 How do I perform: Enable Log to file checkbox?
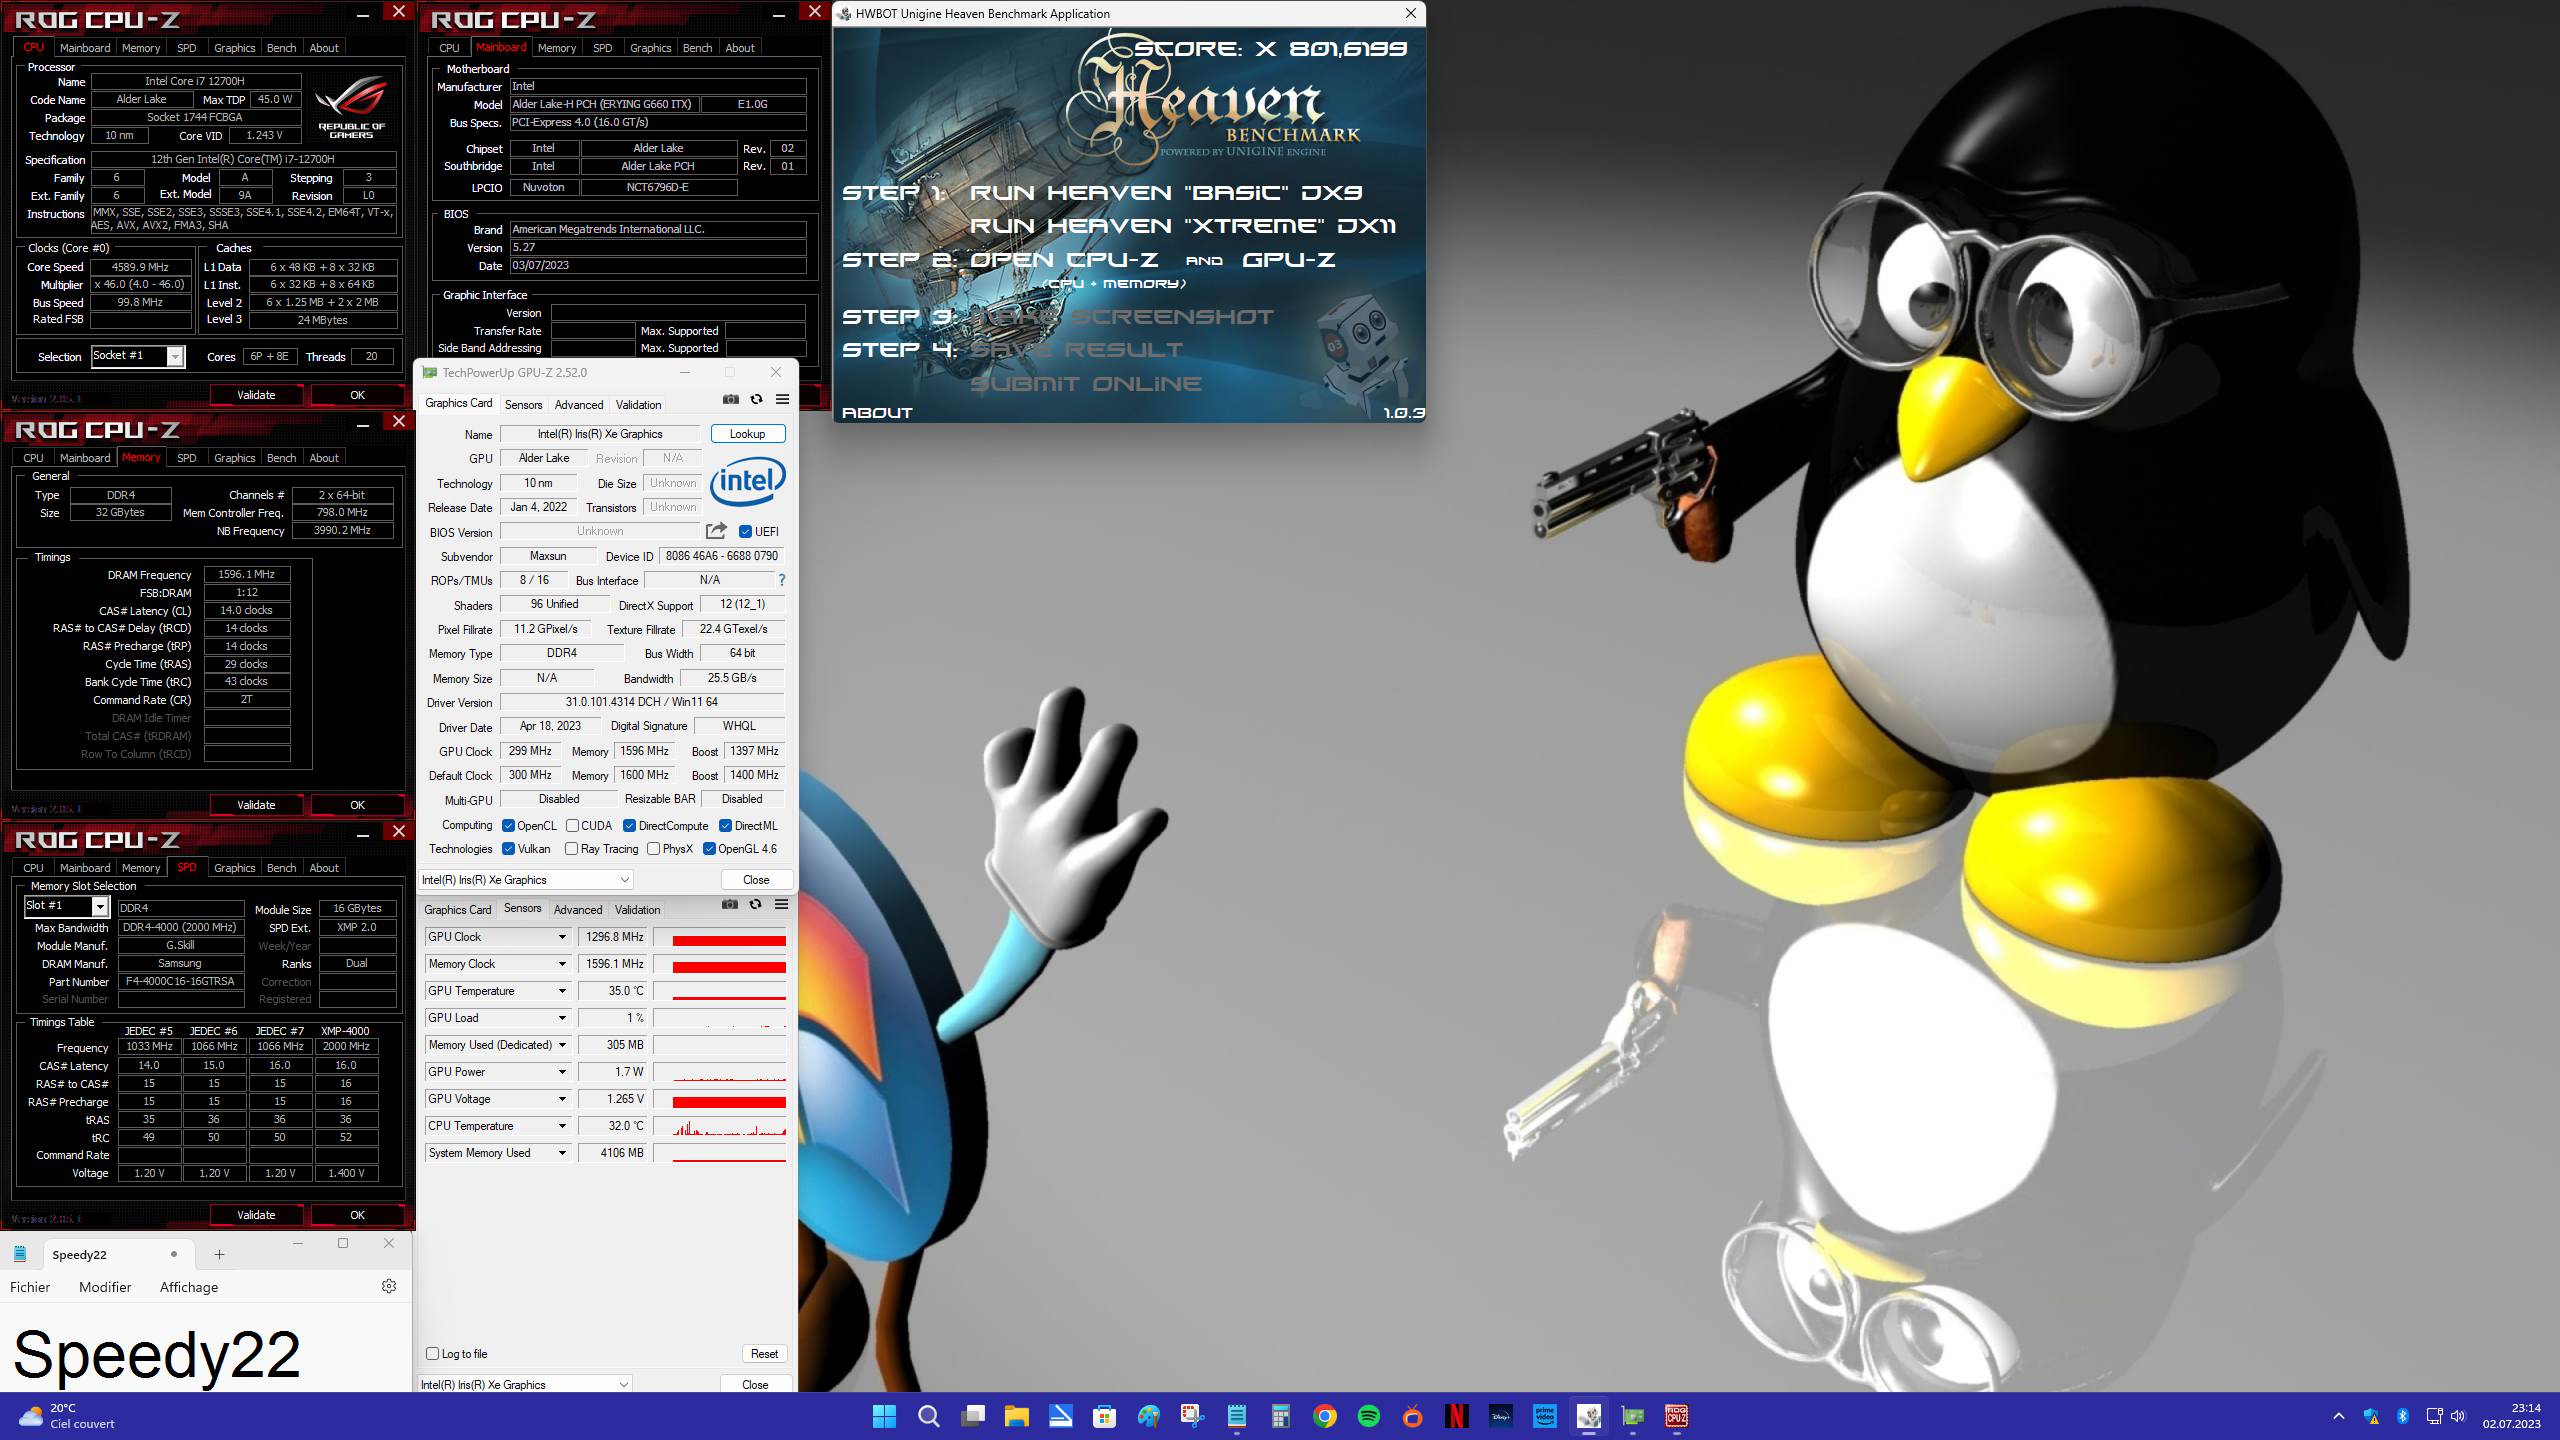pyautogui.click(x=432, y=1353)
